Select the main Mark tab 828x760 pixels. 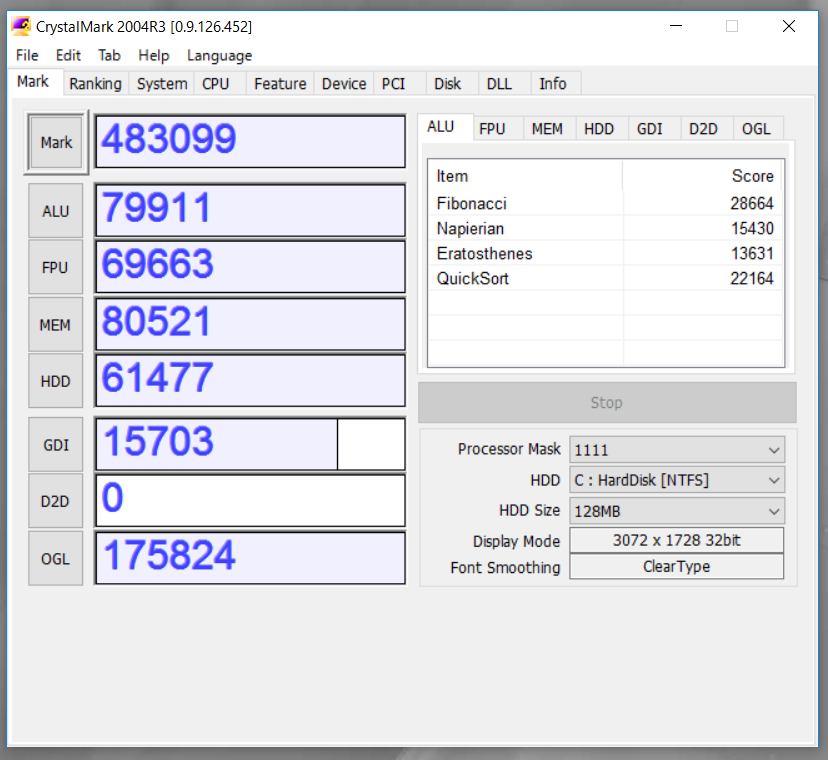click(x=33, y=81)
